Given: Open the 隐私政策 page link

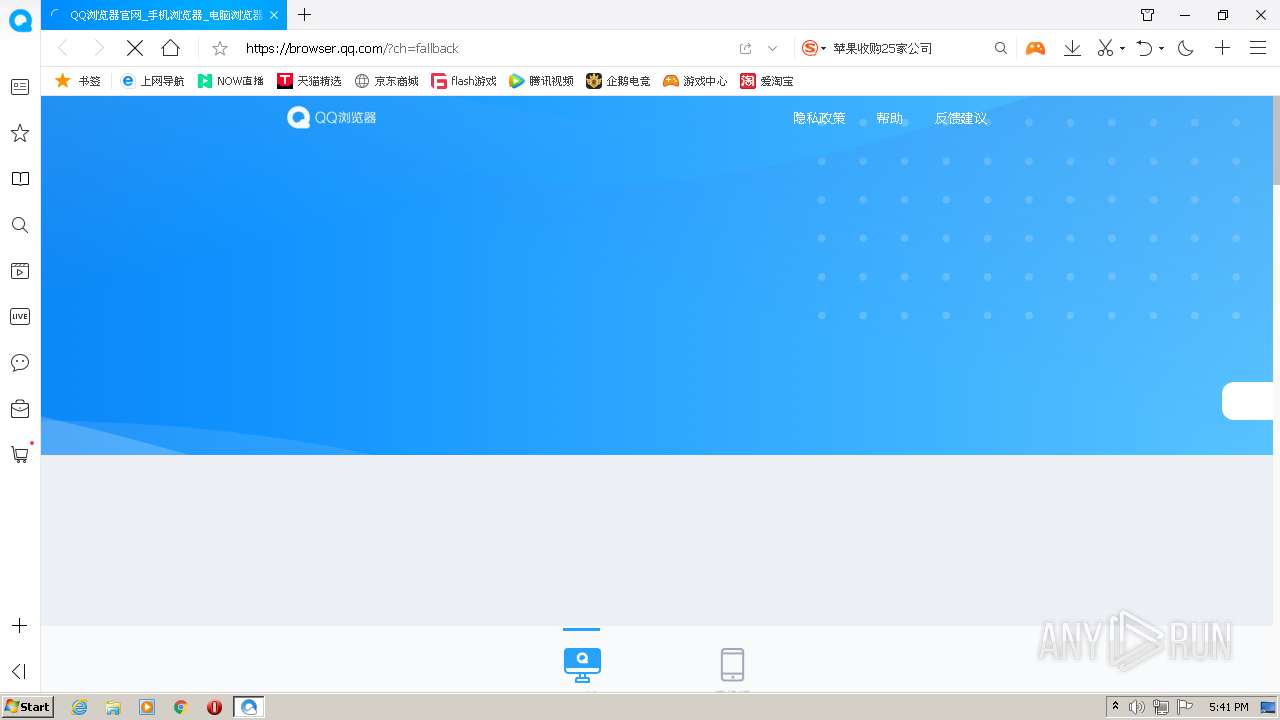Looking at the screenshot, I should [819, 118].
